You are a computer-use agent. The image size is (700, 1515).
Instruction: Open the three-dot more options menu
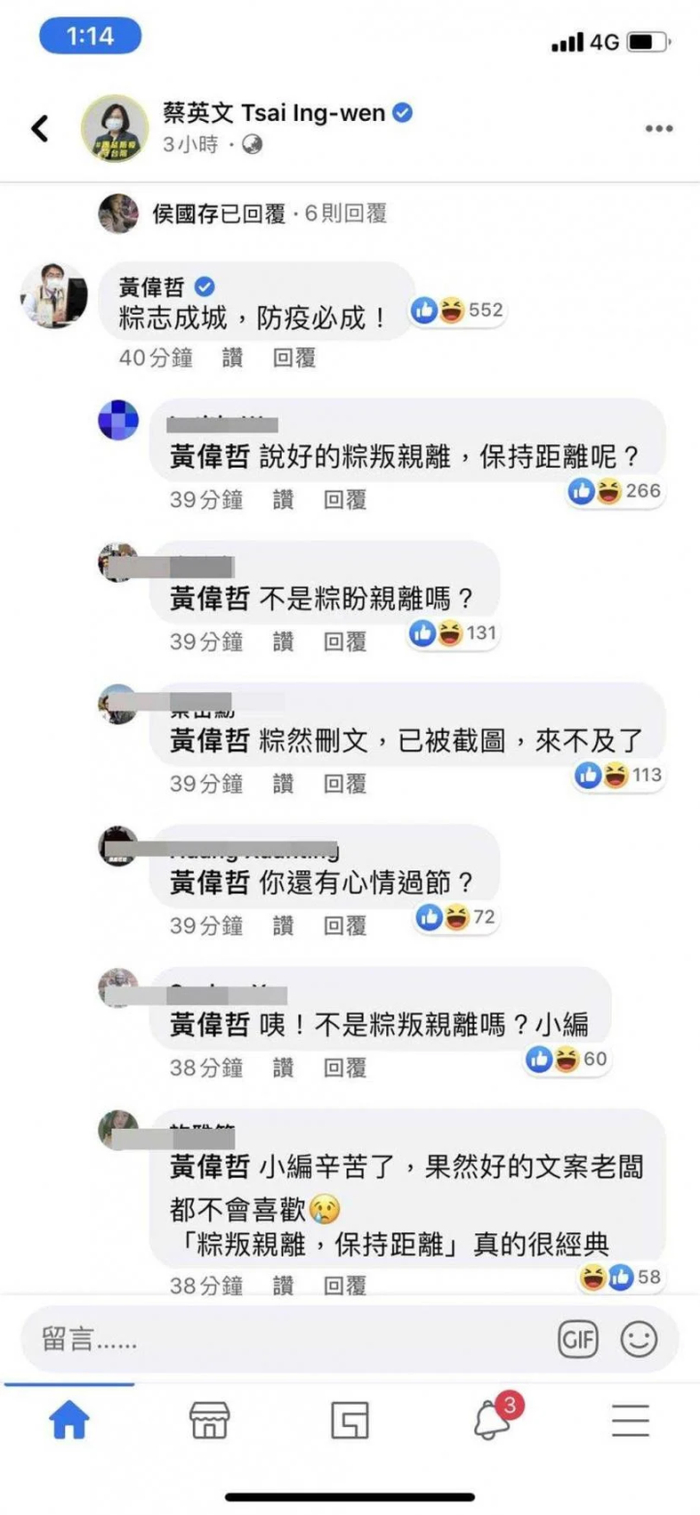(658, 129)
